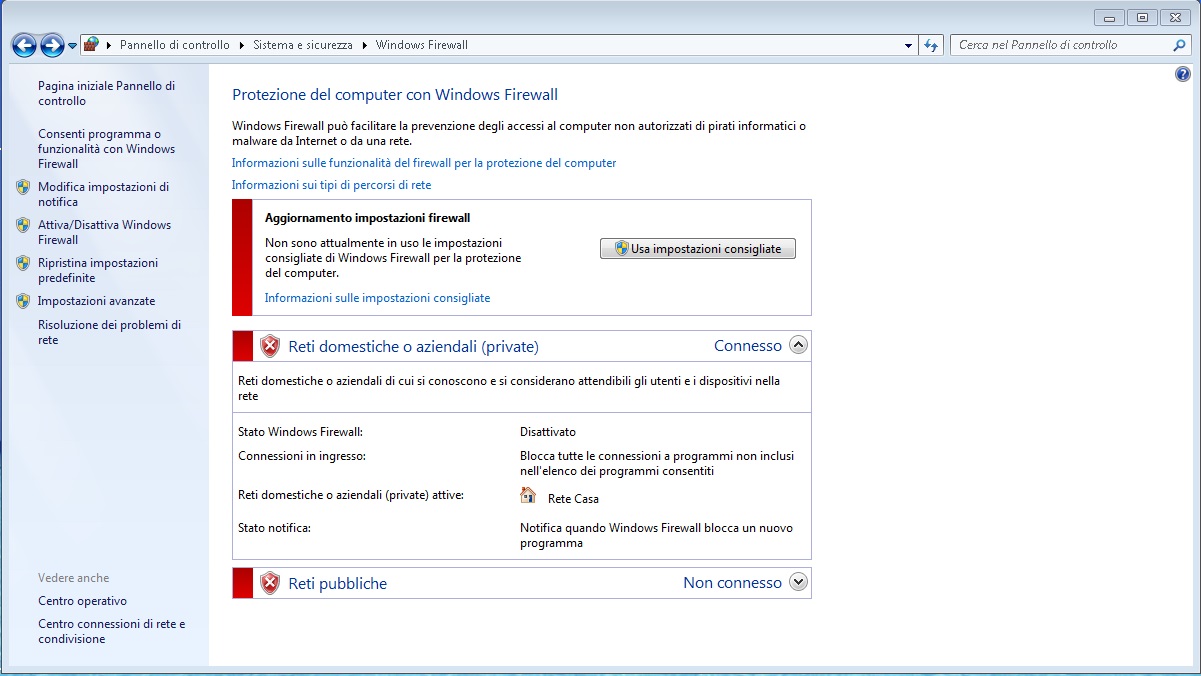Click the 'Disattivato' firewall state value
Viewport: 1201px width, 676px height.
[548, 432]
